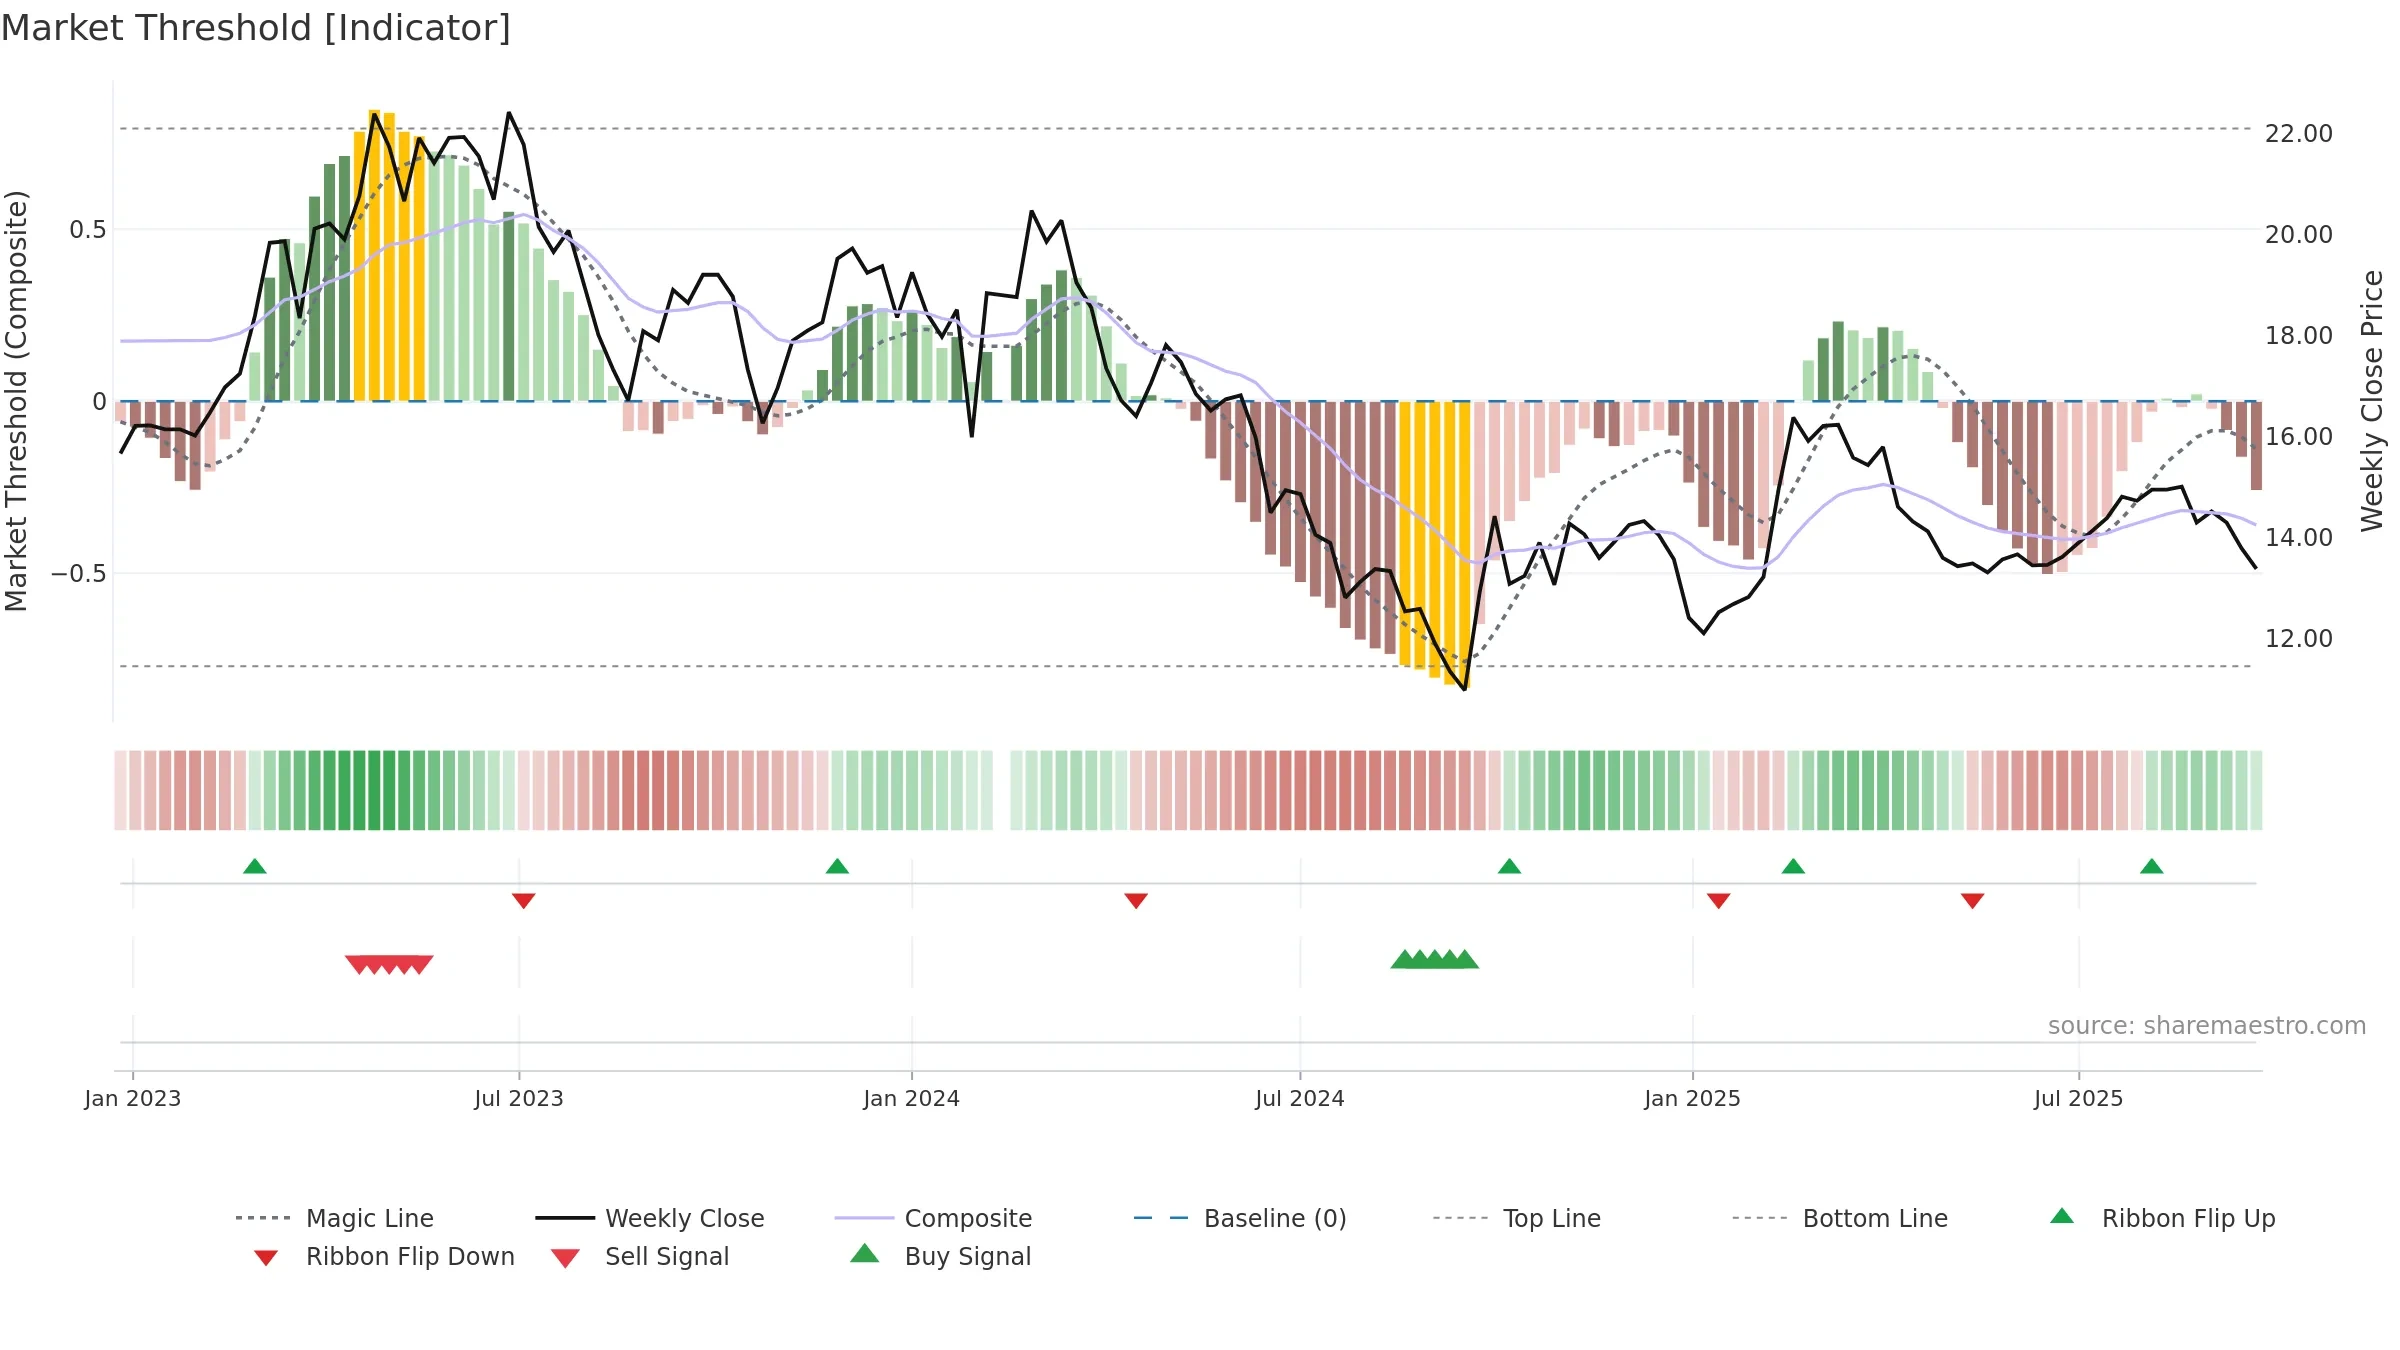Screen dimensions: 2400x1350
Task: Click the 0.5 left axis label
Action: point(88,230)
